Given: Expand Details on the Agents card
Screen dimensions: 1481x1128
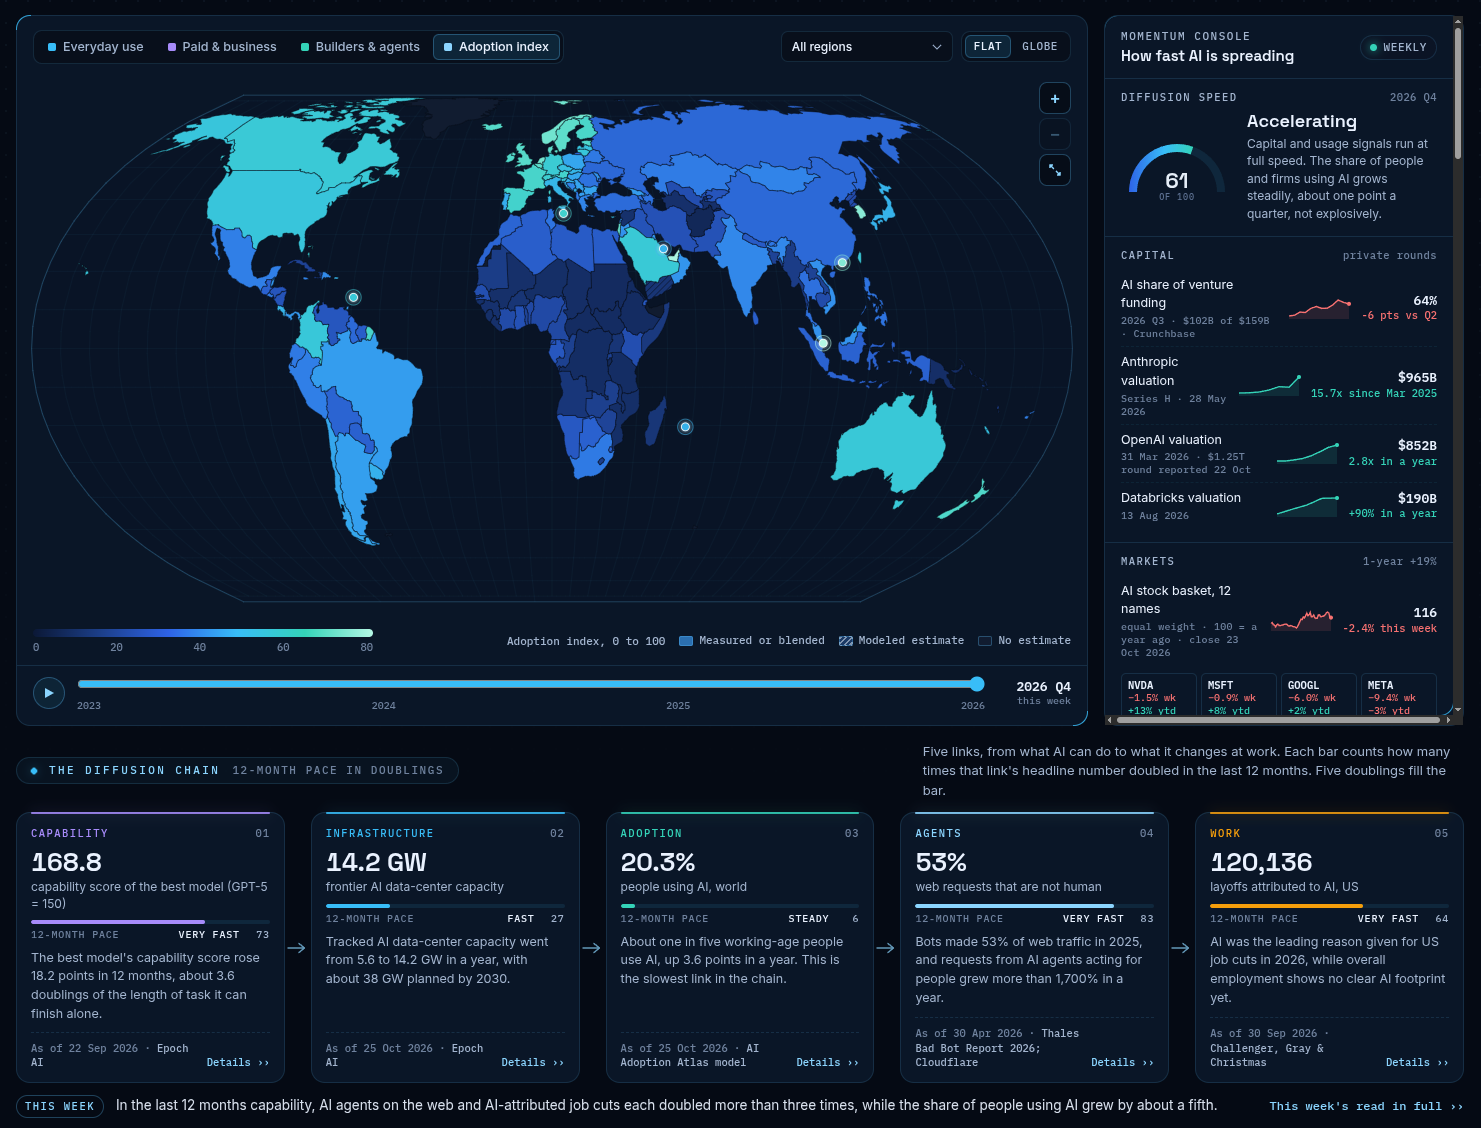Looking at the screenshot, I should 1123,1063.
